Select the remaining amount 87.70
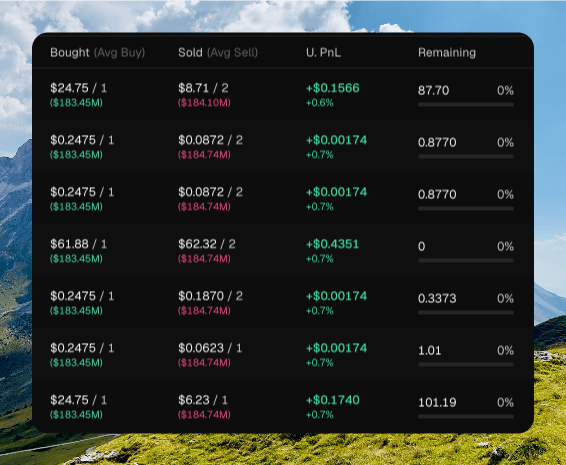 [434, 90]
